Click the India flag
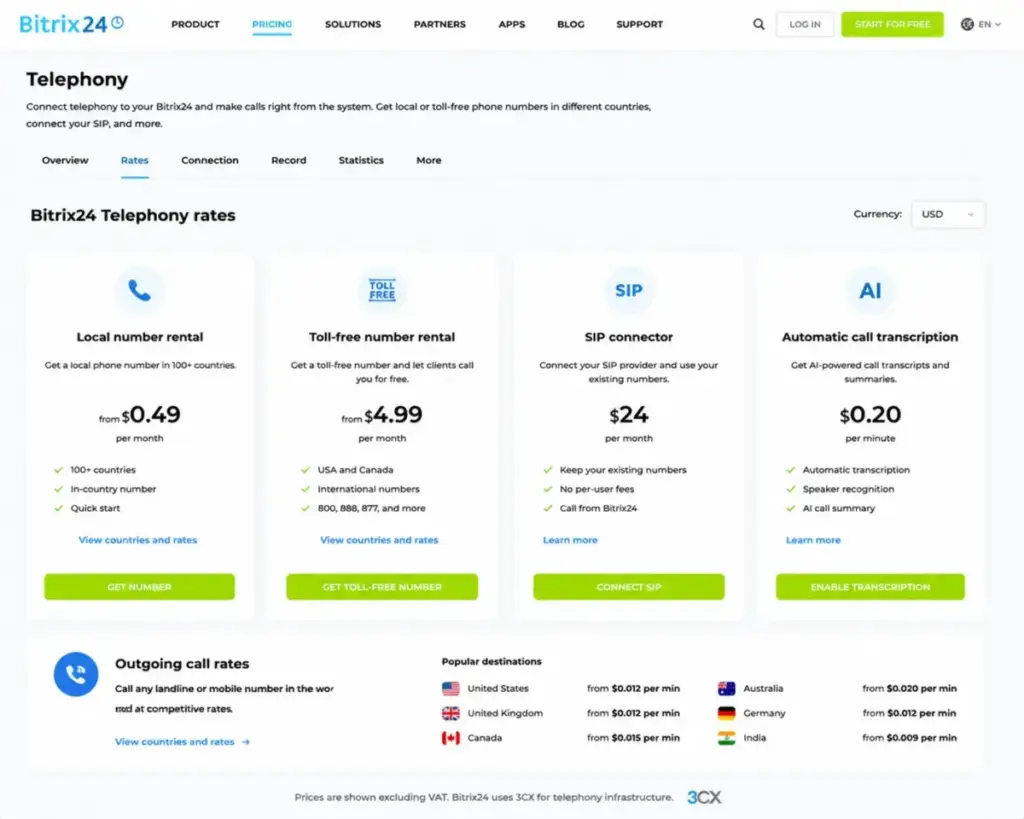 pyautogui.click(x=726, y=738)
